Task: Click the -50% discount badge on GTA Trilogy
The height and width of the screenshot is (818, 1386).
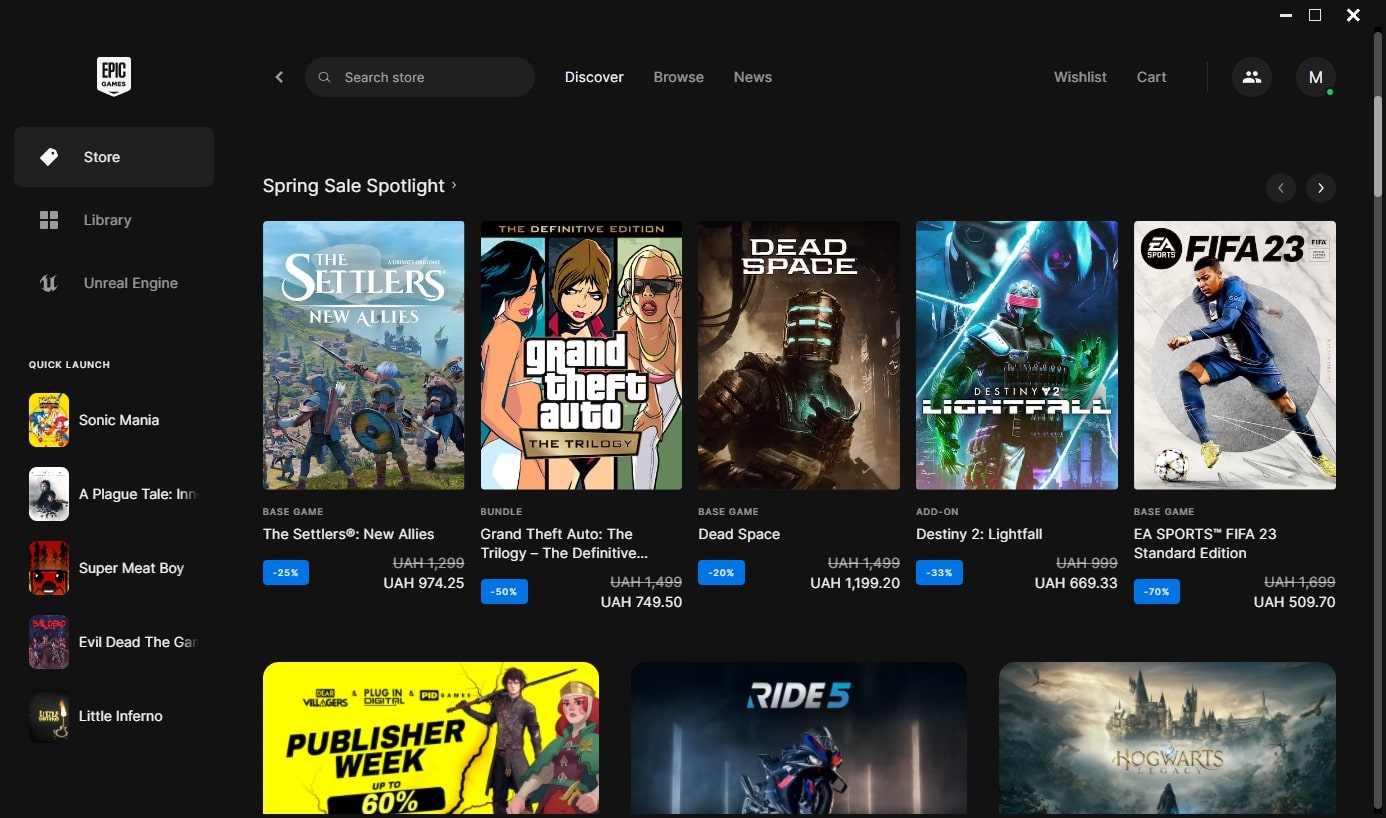Action: pos(504,592)
